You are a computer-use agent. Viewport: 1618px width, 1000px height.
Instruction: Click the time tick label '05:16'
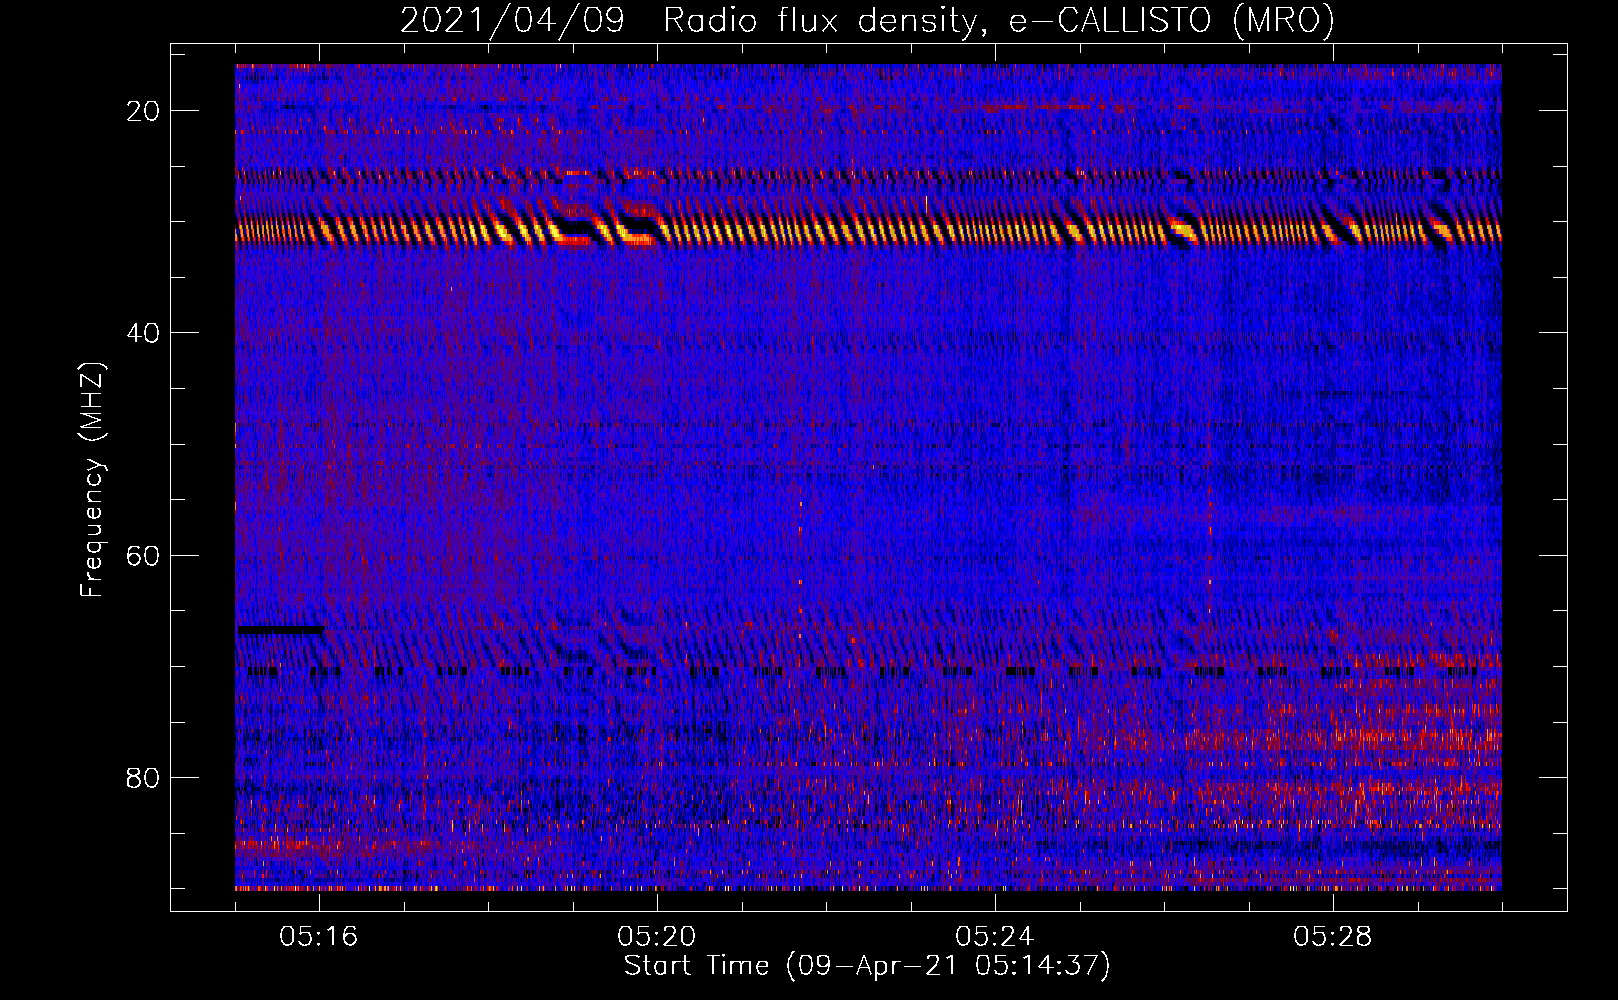(x=319, y=937)
